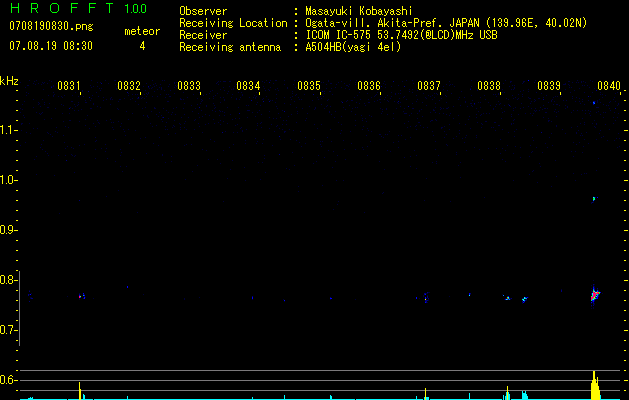Click the 0839 time axis marker
Screen dimensions: 629x400
pyautogui.click(x=549, y=86)
